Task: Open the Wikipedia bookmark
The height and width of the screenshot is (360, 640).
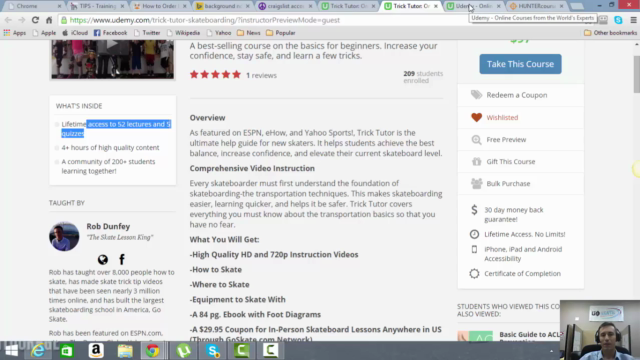Action: pyautogui.click(x=183, y=33)
